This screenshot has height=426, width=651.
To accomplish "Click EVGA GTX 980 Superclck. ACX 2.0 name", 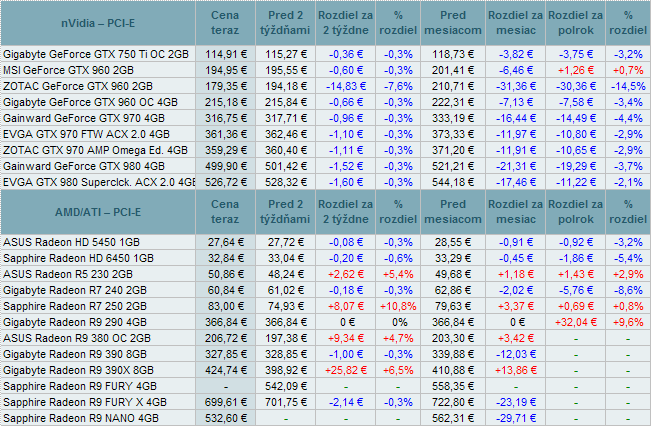I will [x=99, y=182].
